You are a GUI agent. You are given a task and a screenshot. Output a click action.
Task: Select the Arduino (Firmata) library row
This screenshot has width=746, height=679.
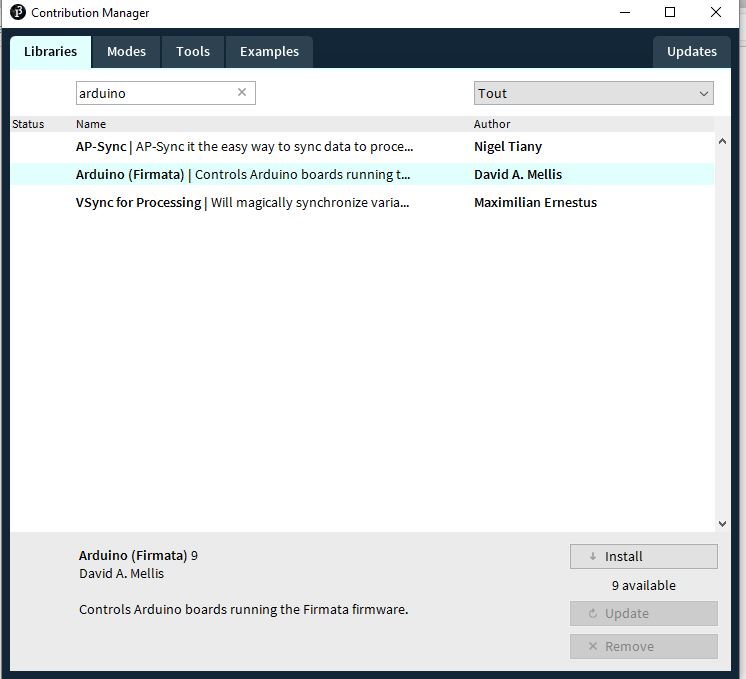tap(362, 175)
